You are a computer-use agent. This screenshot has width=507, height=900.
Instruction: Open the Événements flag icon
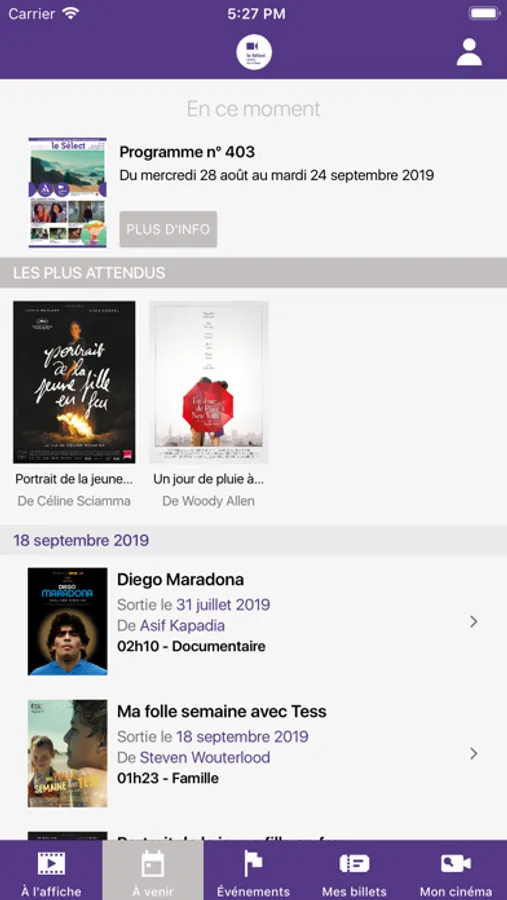[253, 864]
